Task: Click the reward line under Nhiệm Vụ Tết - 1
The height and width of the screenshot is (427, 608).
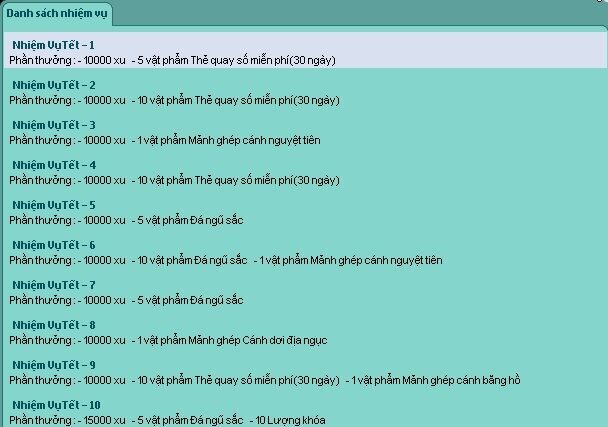Action: pyautogui.click(x=172, y=60)
